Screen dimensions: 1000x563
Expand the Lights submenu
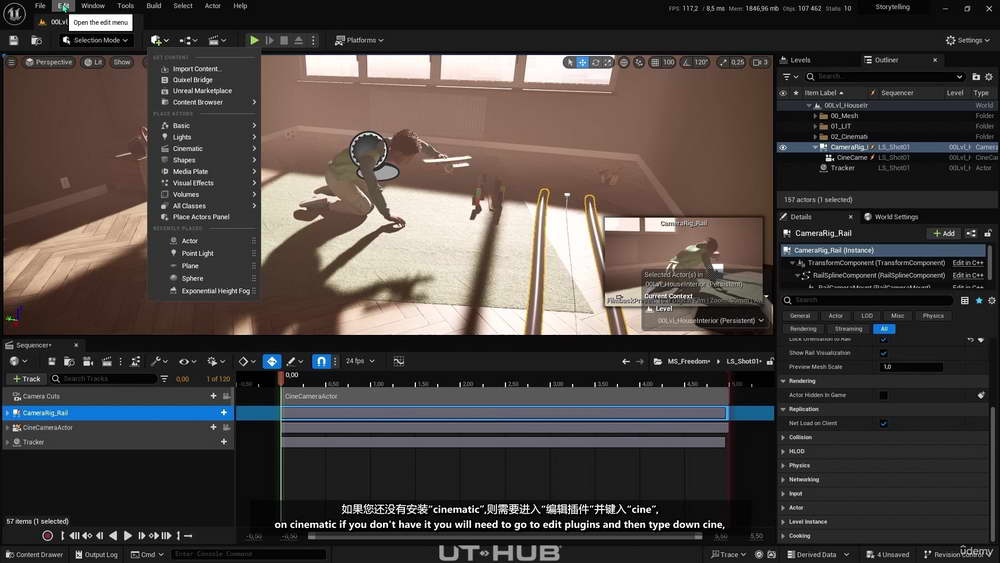pyautogui.click(x=204, y=138)
